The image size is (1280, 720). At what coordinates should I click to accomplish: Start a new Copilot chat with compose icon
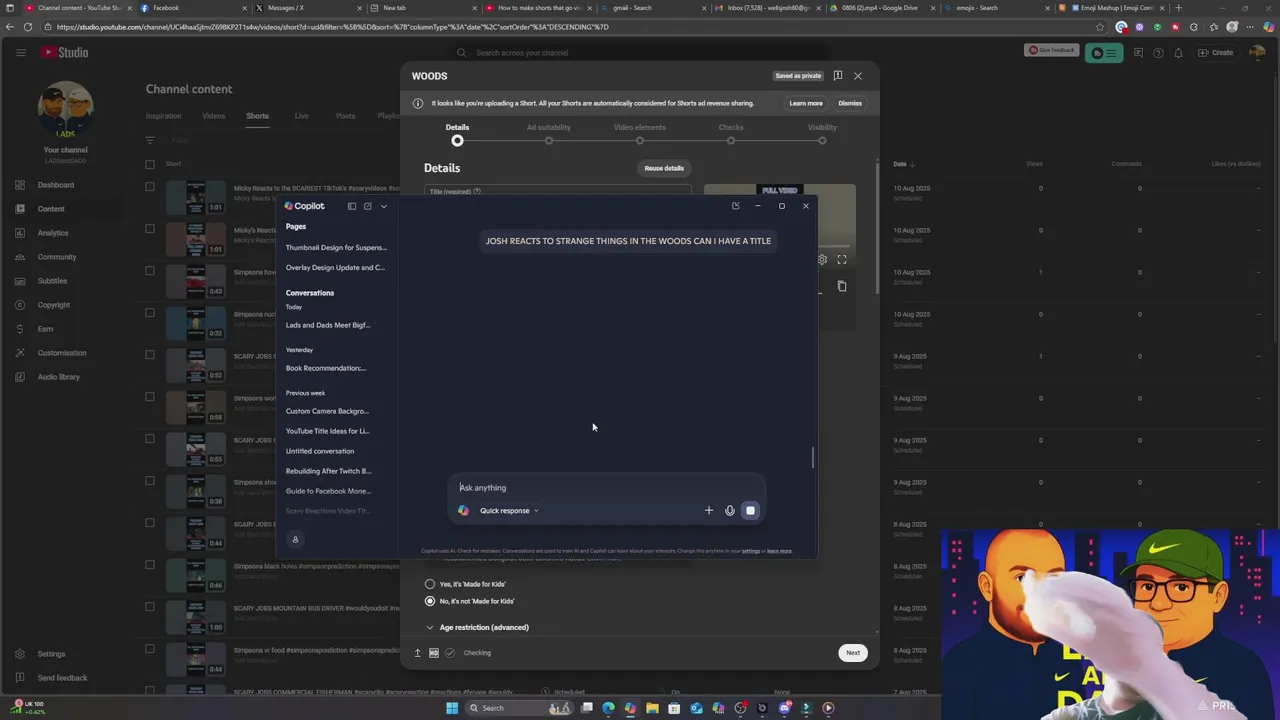click(x=367, y=206)
